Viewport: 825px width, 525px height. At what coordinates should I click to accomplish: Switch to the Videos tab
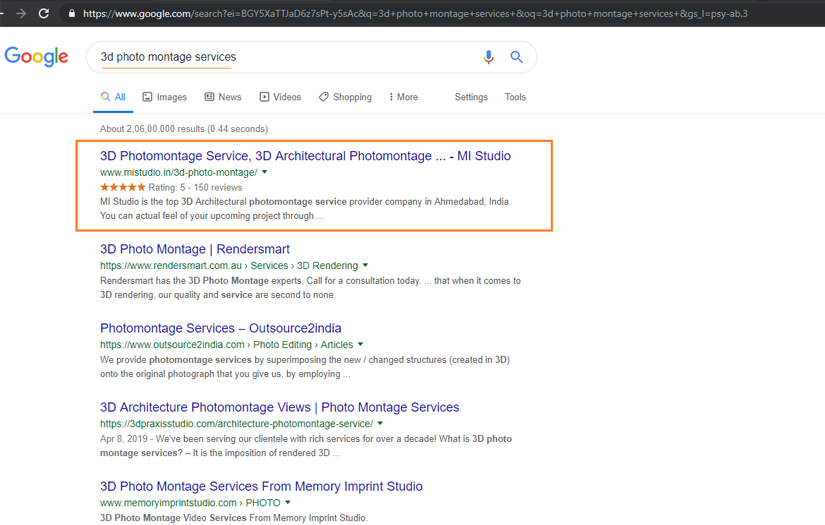(280, 97)
